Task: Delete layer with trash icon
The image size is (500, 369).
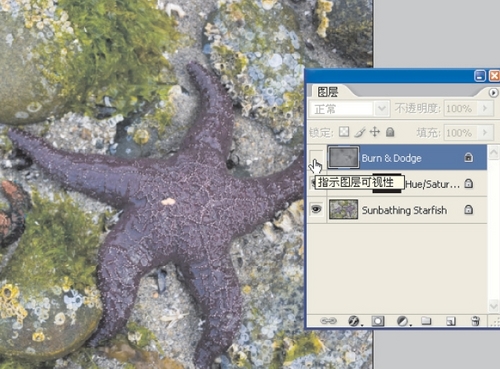Action: [475, 321]
